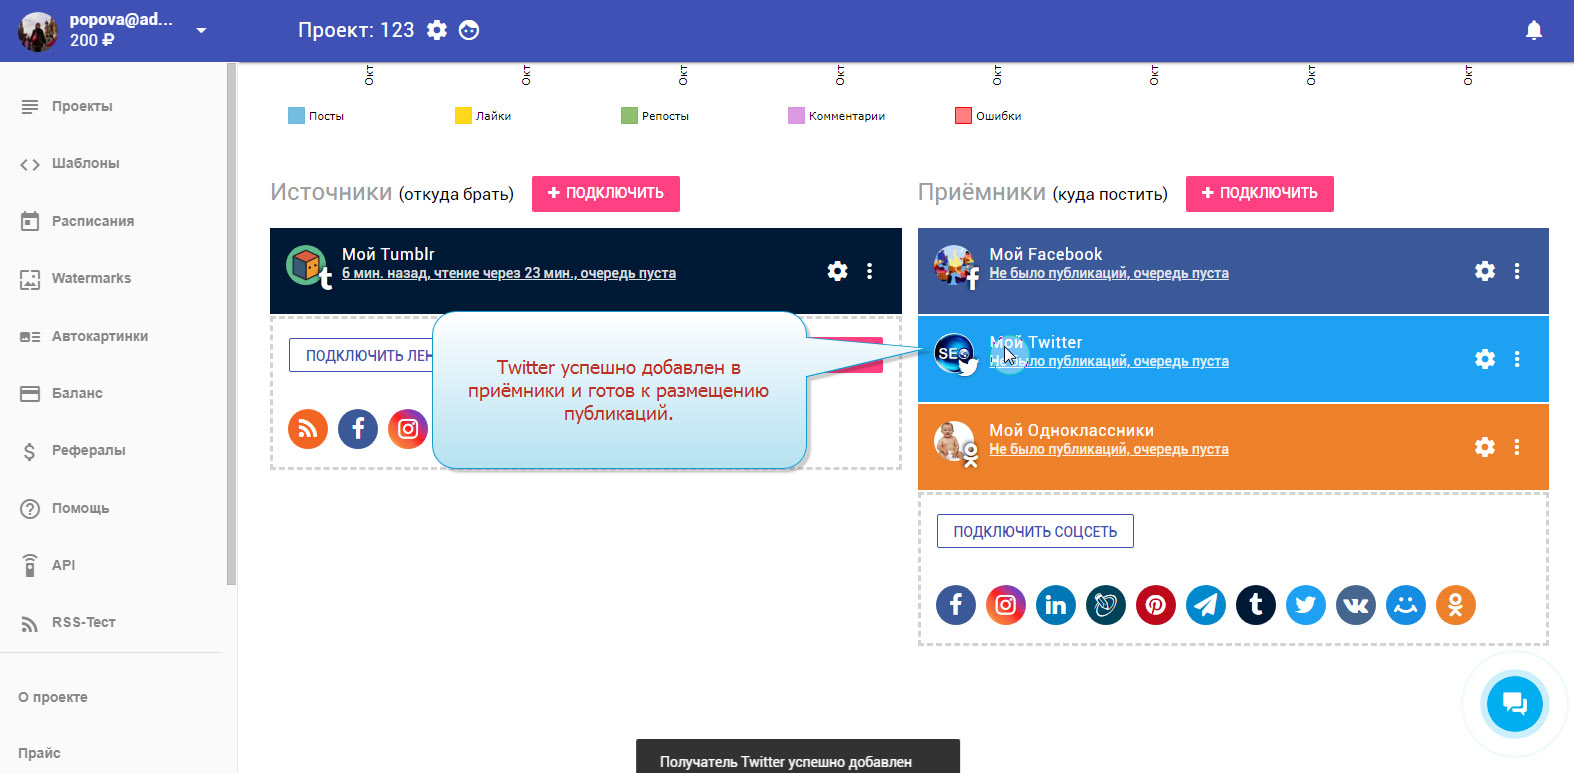1574x773 pixels.
Task: Open three-dot menu for Мой Одноклассники
Action: pyautogui.click(x=1516, y=447)
